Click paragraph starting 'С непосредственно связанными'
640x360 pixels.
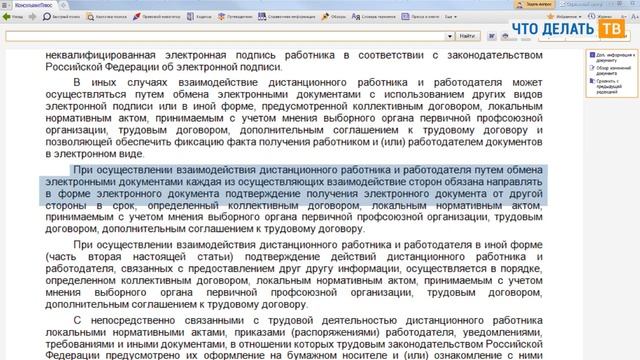click(x=294, y=338)
